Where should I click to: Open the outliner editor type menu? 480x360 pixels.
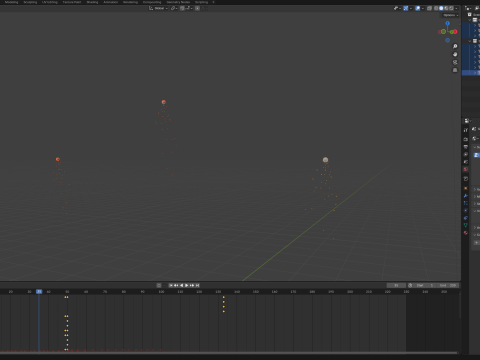click(x=468, y=8)
